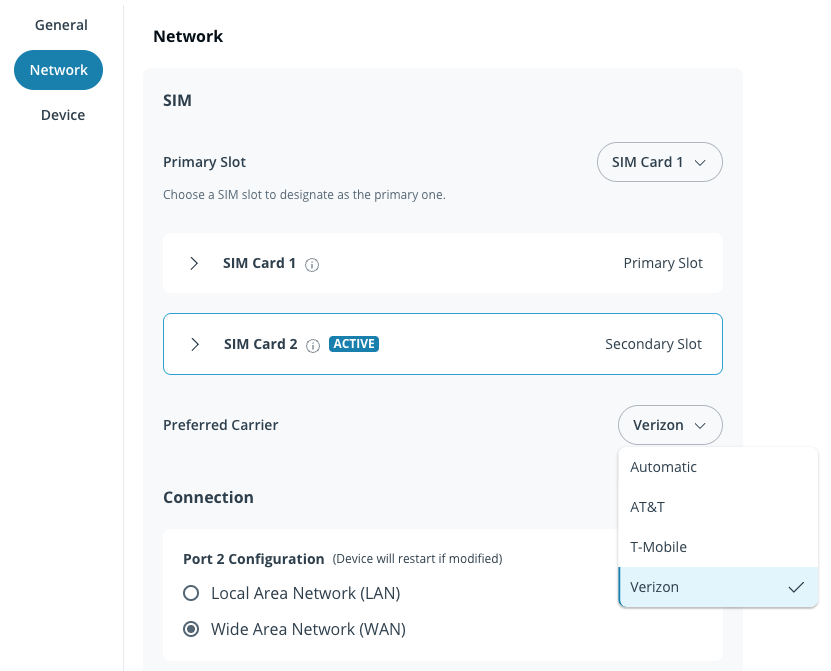This screenshot has height=671, width=831.
Task: Click the info icon beside SIM Card 2
Action: click(313, 345)
